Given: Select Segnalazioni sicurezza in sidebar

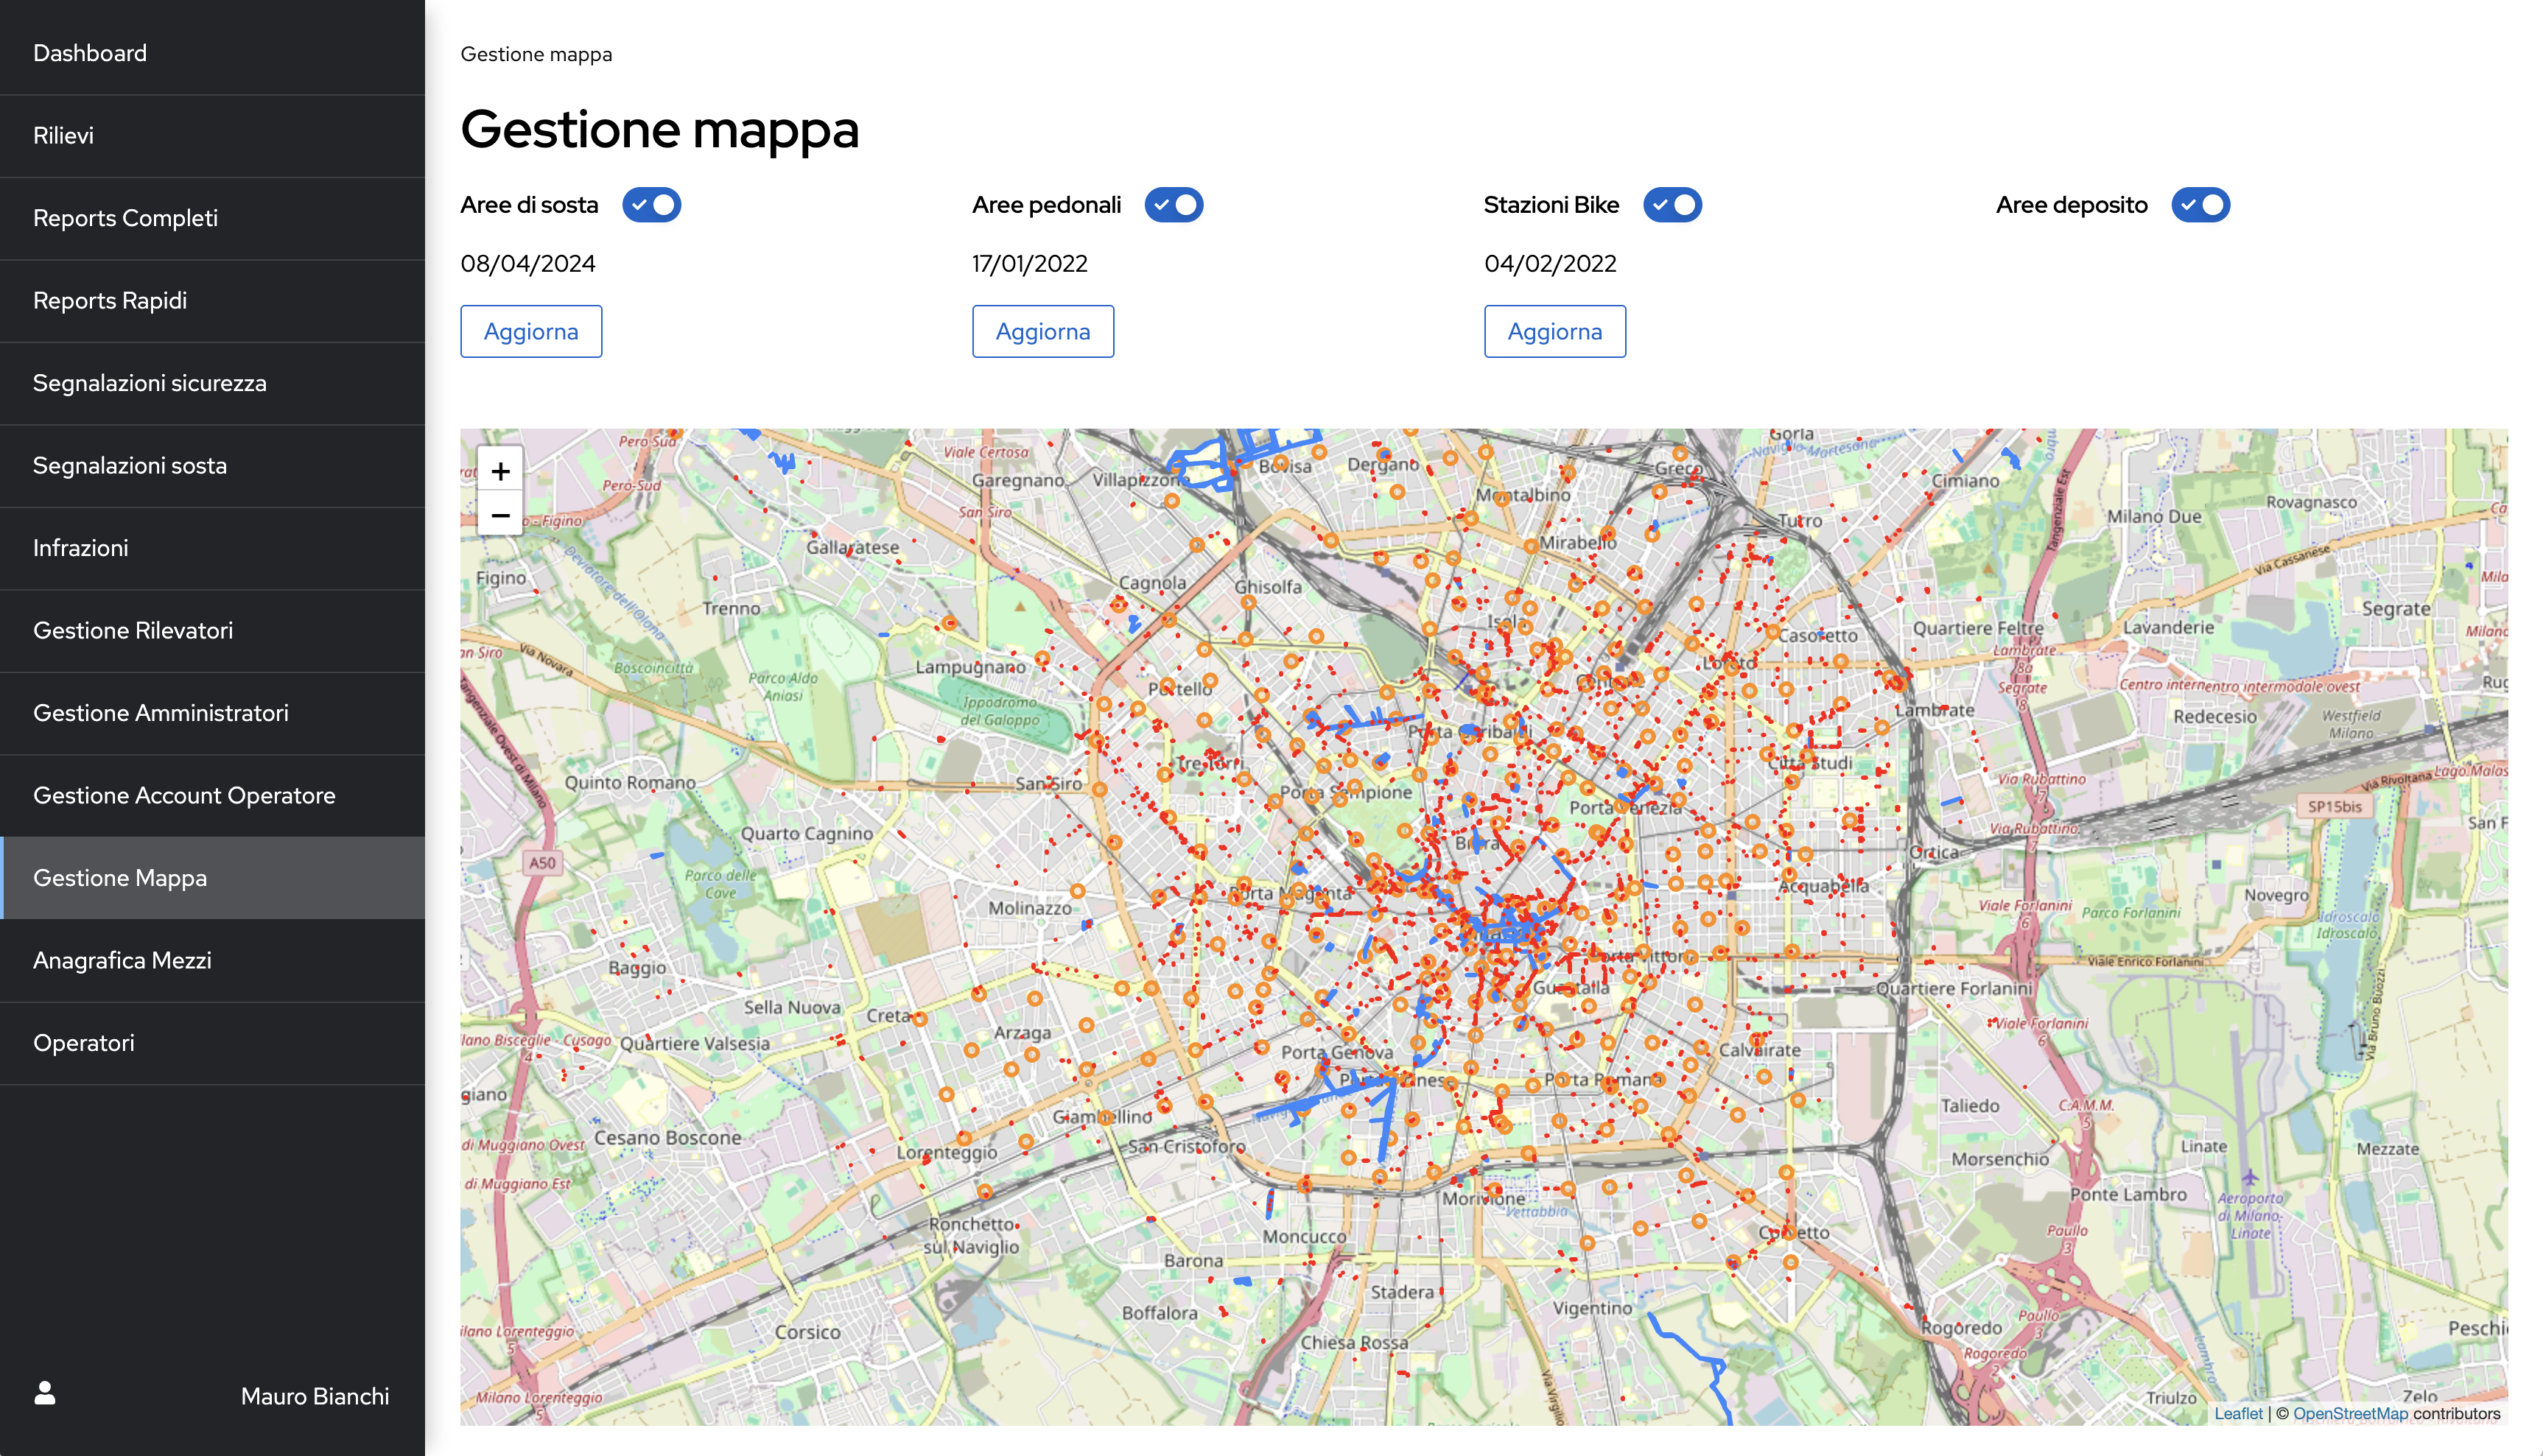Looking at the screenshot, I should (x=150, y=383).
